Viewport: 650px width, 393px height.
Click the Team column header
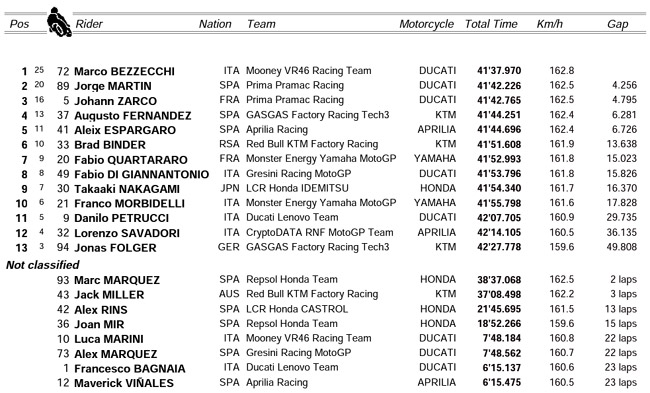(261, 24)
